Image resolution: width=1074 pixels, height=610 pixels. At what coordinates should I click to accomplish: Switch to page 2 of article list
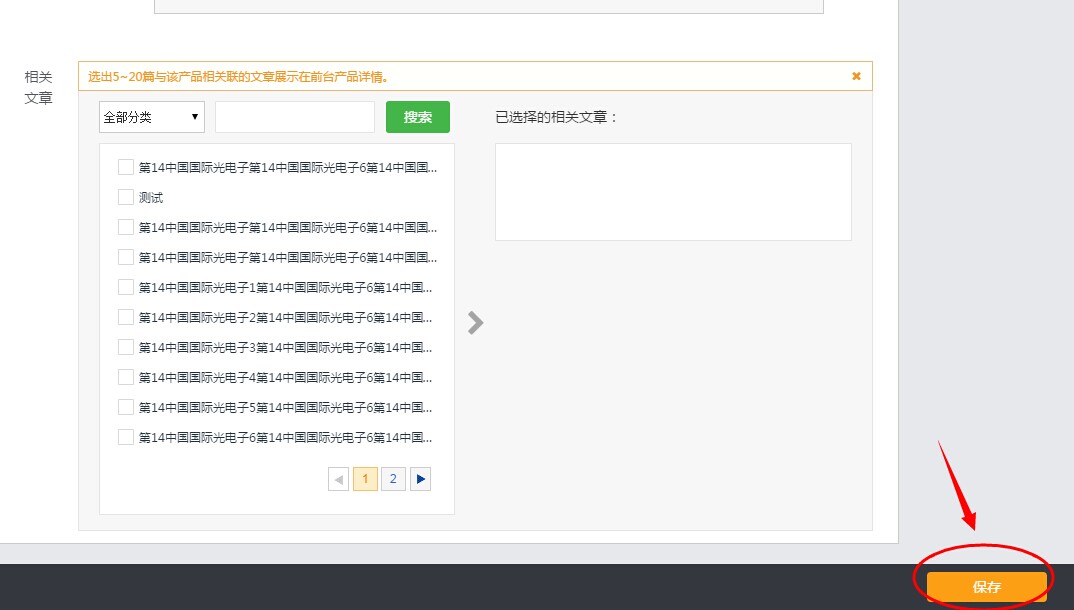coord(393,479)
